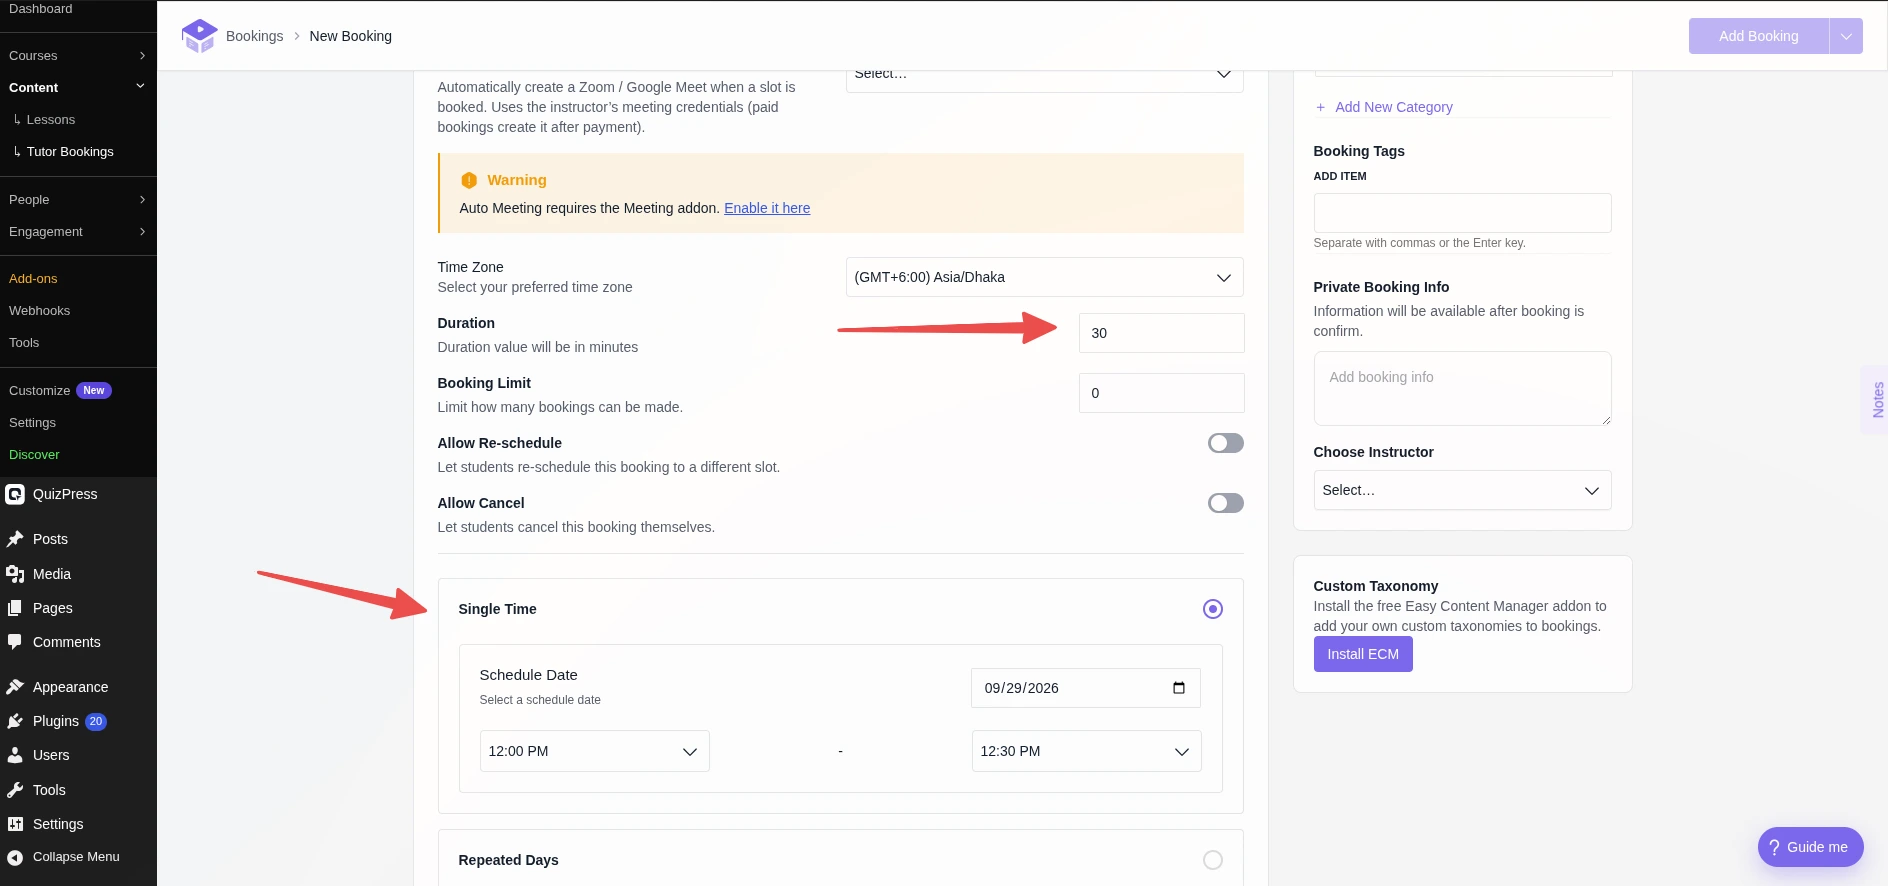Open the Time Zone dropdown
Viewport: 1888px width, 886px height.
coord(1045,277)
